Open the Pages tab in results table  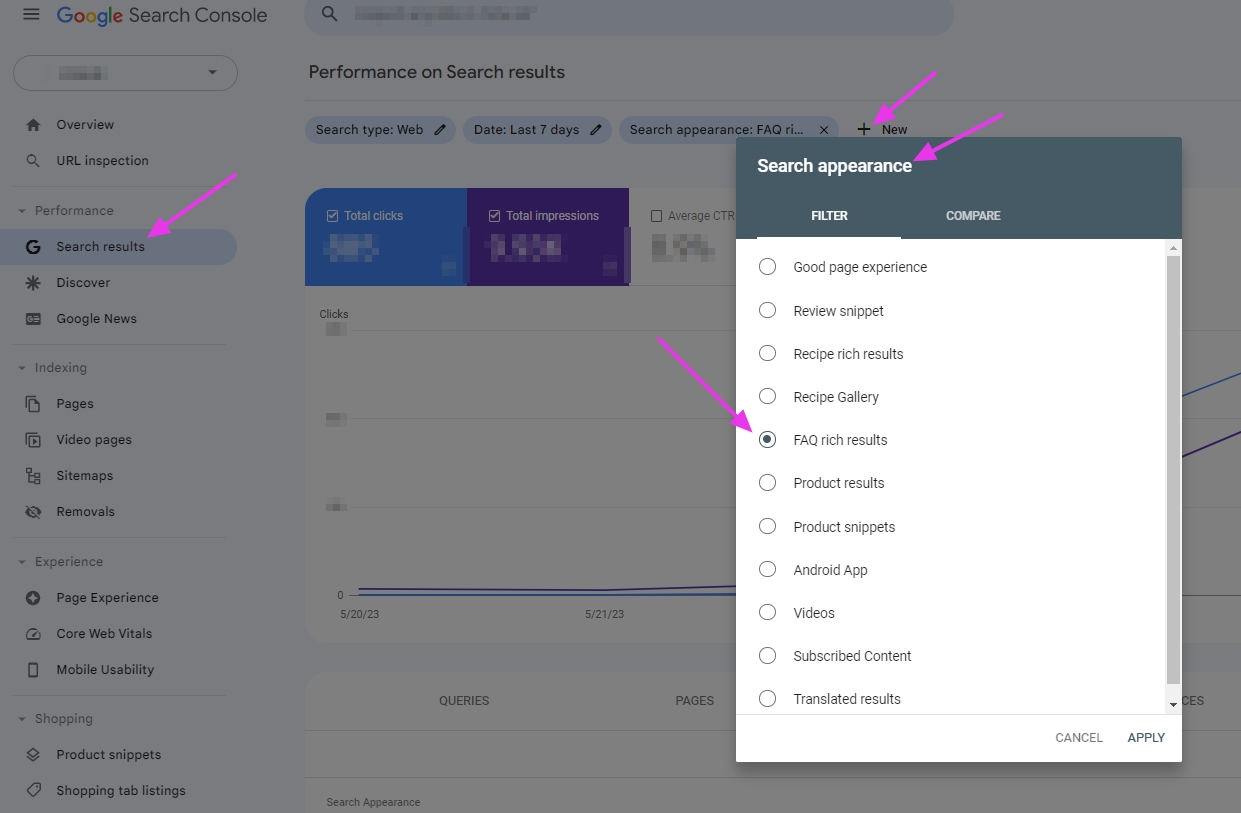point(694,701)
